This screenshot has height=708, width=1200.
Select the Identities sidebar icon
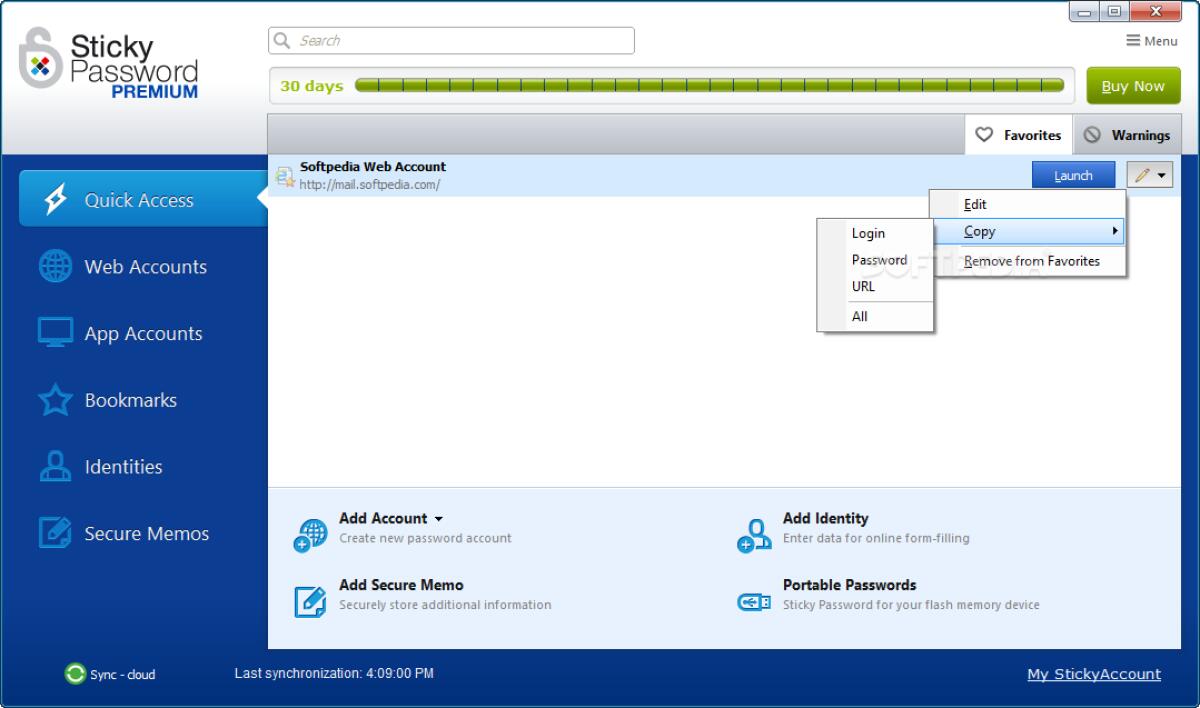click(x=56, y=466)
